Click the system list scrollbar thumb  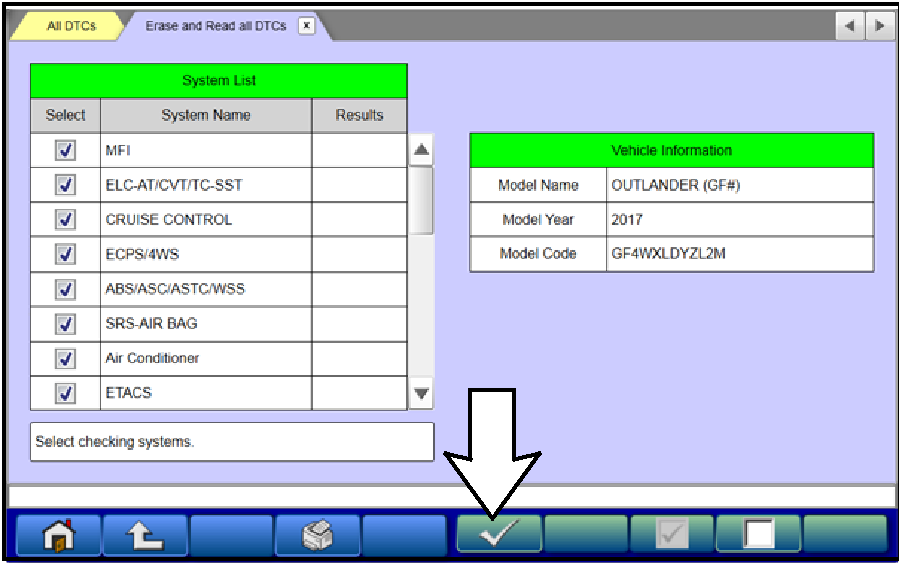pos(422,198)
